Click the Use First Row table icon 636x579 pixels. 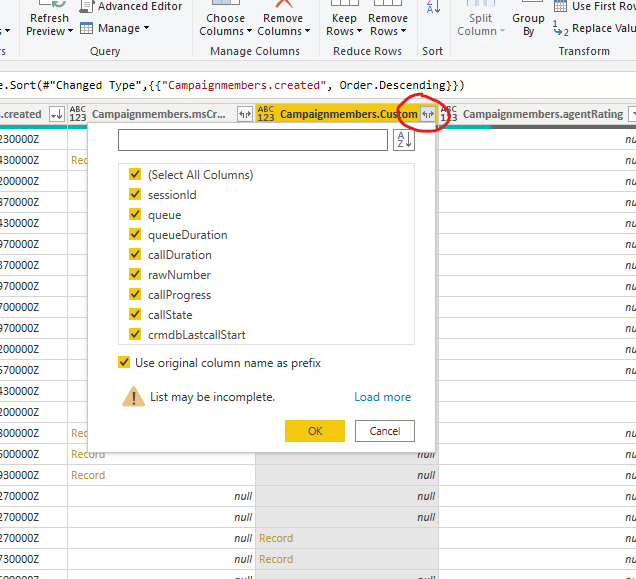click(x=561, y=6)
